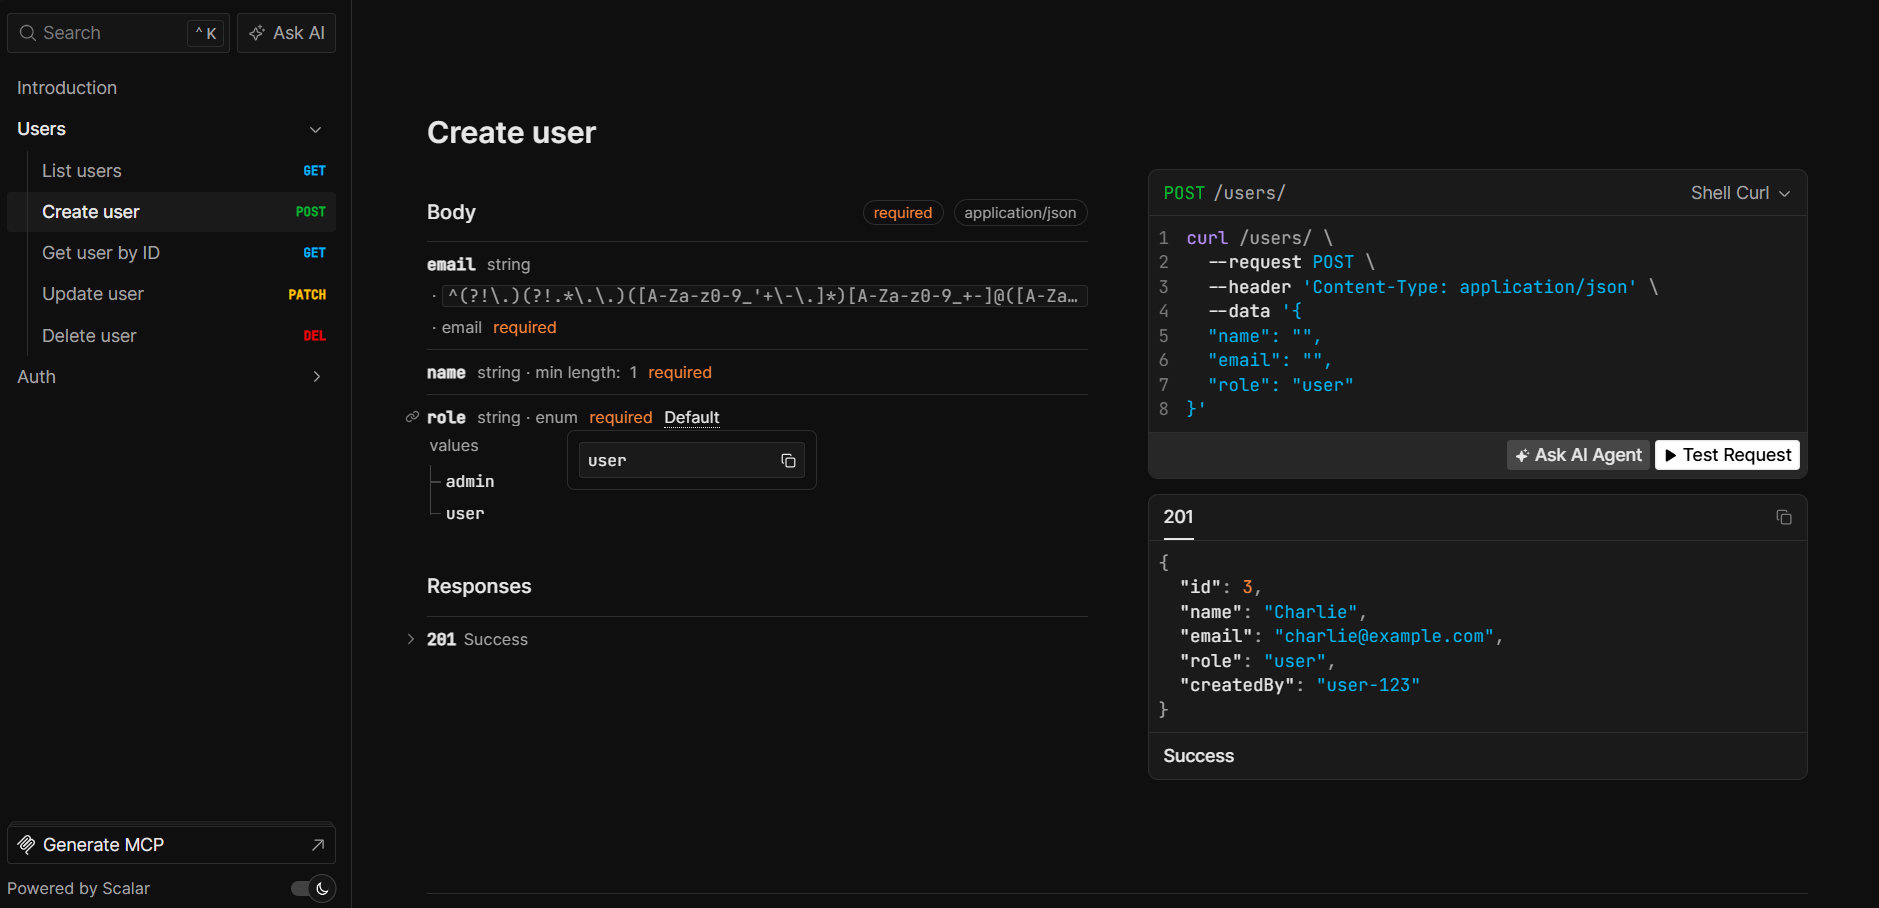
Task: Click the default value field 'user'
Action: click(x=691, y=461)
